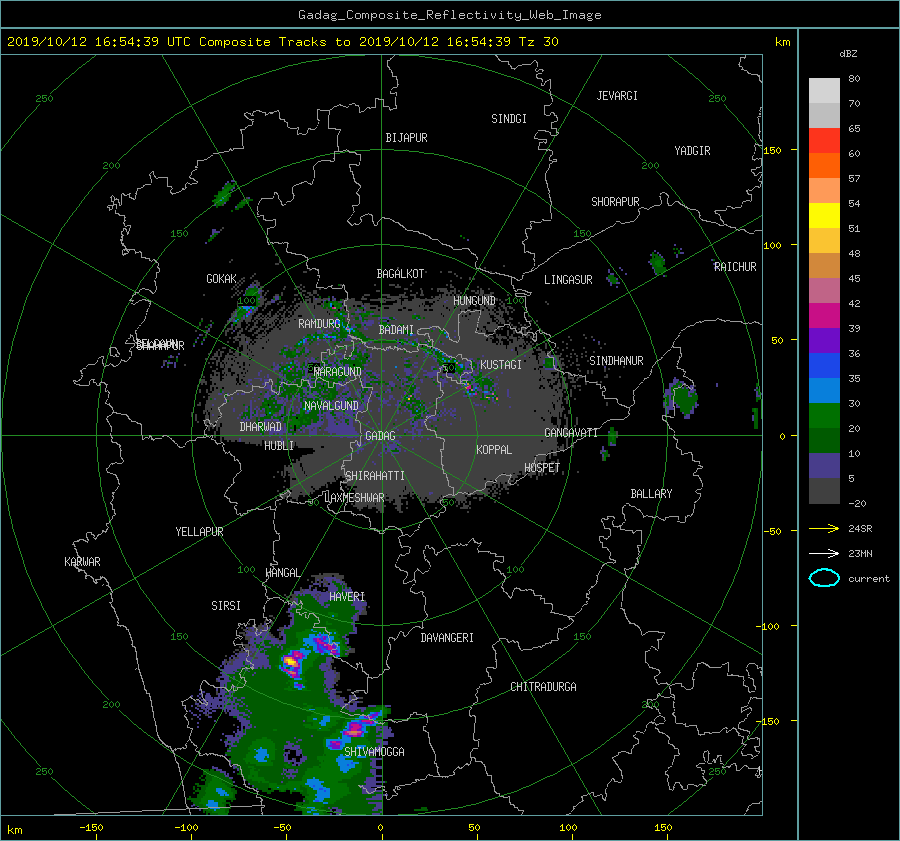
Task: Click the cyan current track ellipse
Action: click(x=824, y=578)
